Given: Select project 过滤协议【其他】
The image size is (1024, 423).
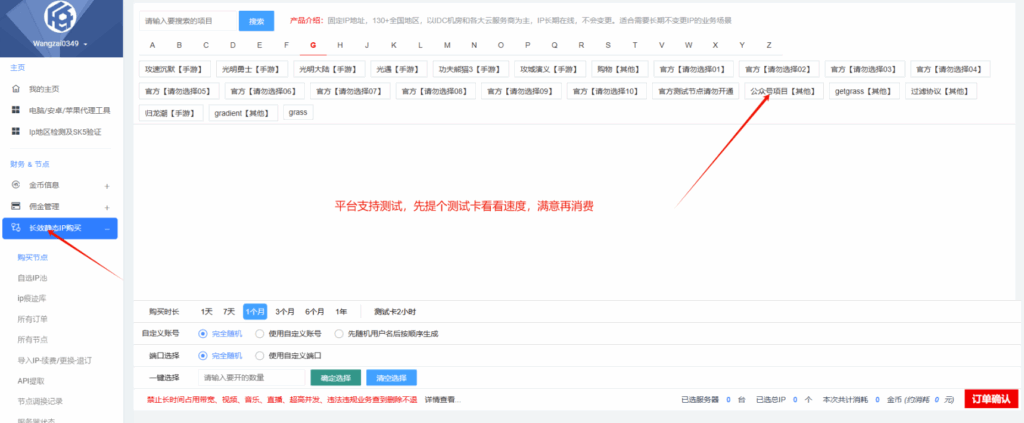Looking at the screenshot, I should [941, 91].
